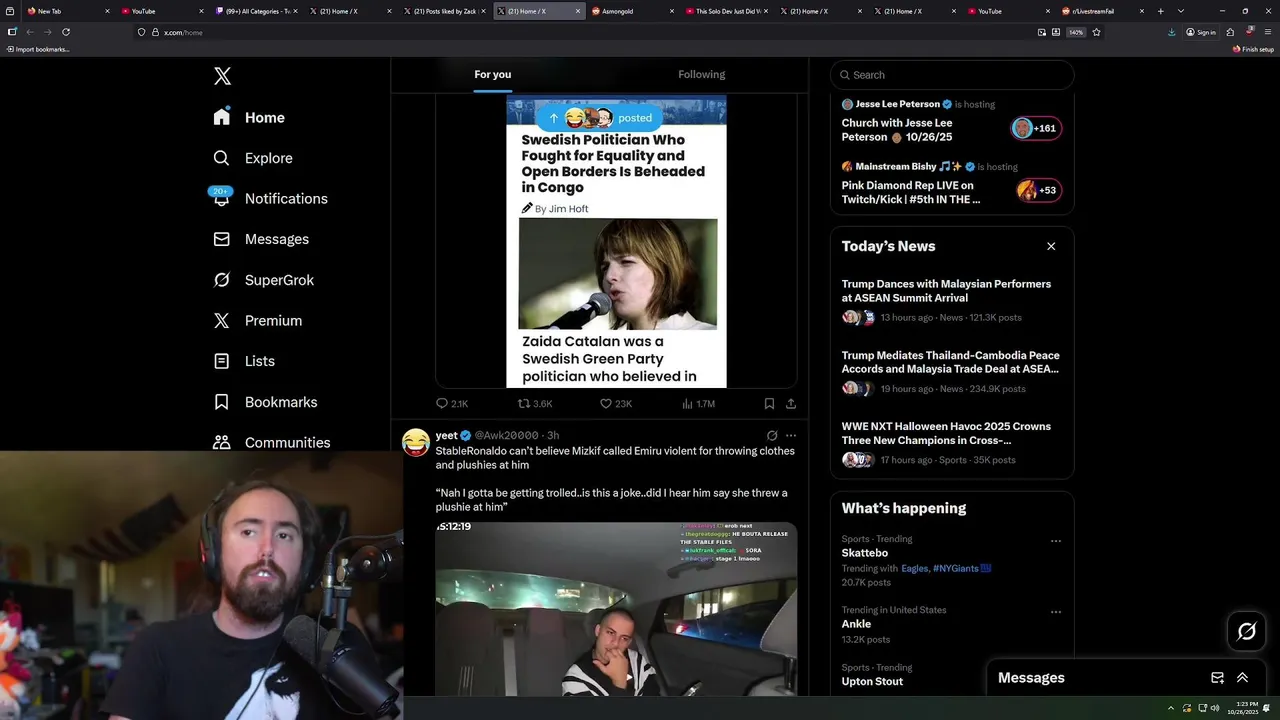Open Communities in the sidebar
Viewport: 1280px width, 720px height.
[x=271, y=442]
